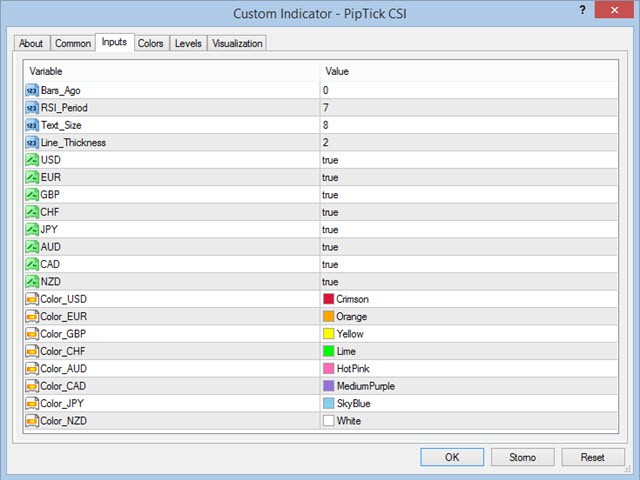Click the Storno cancel button
Screen dimensions: 640x480
click(522, 457)
